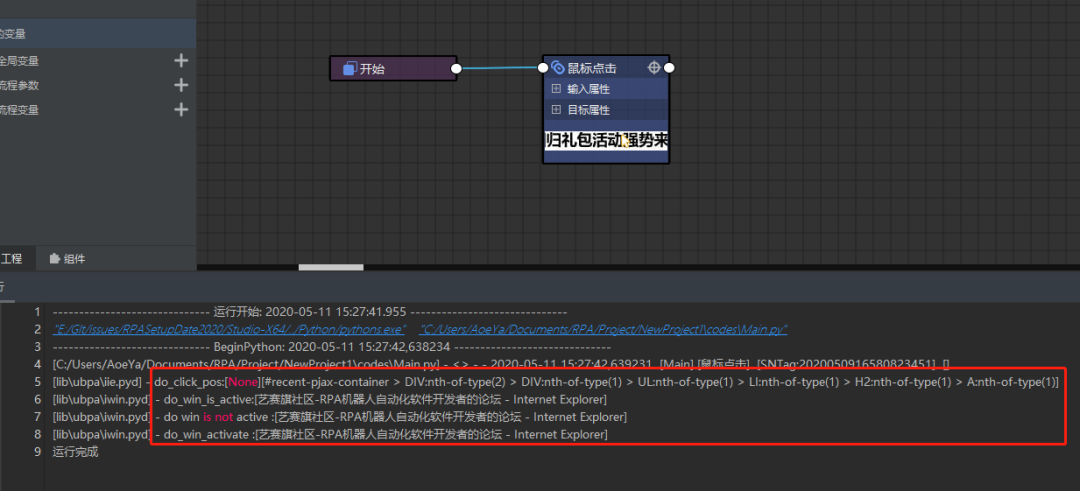The width and height of the screenshot is (1080, 491).
Task: Open the Main.py file path link
Action: pyautogui.click(x=603, y=328)
